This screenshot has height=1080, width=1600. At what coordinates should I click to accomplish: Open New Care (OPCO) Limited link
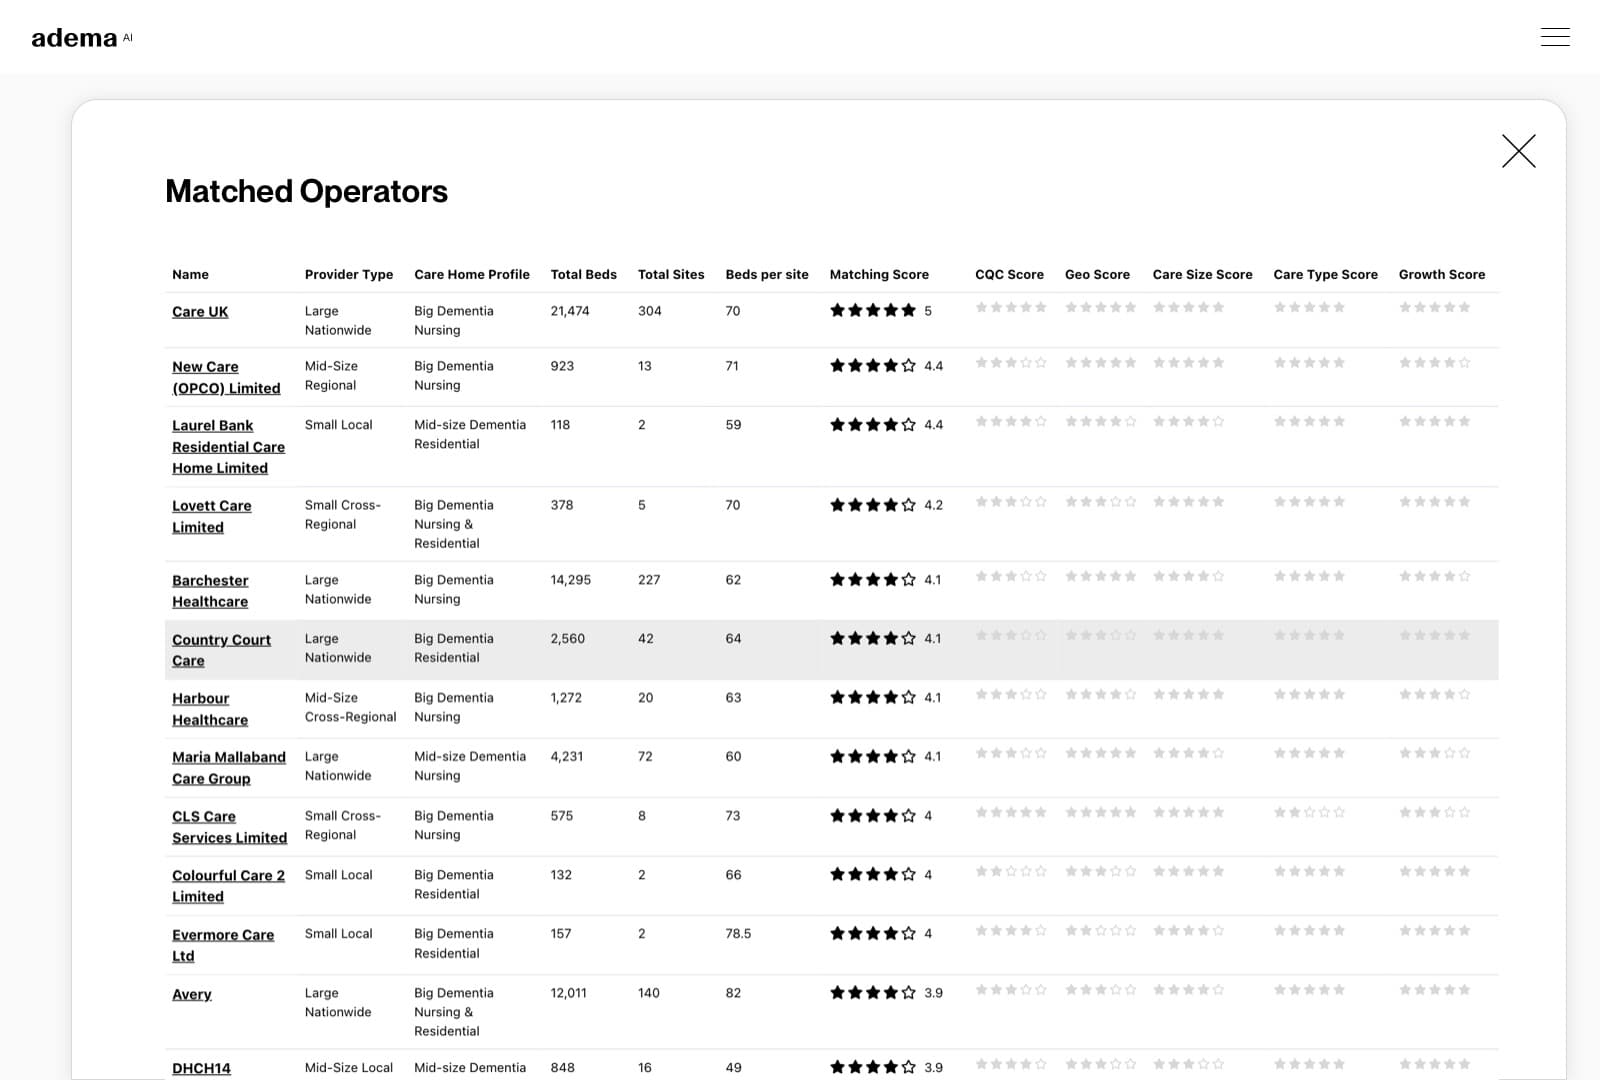(226, 377)
